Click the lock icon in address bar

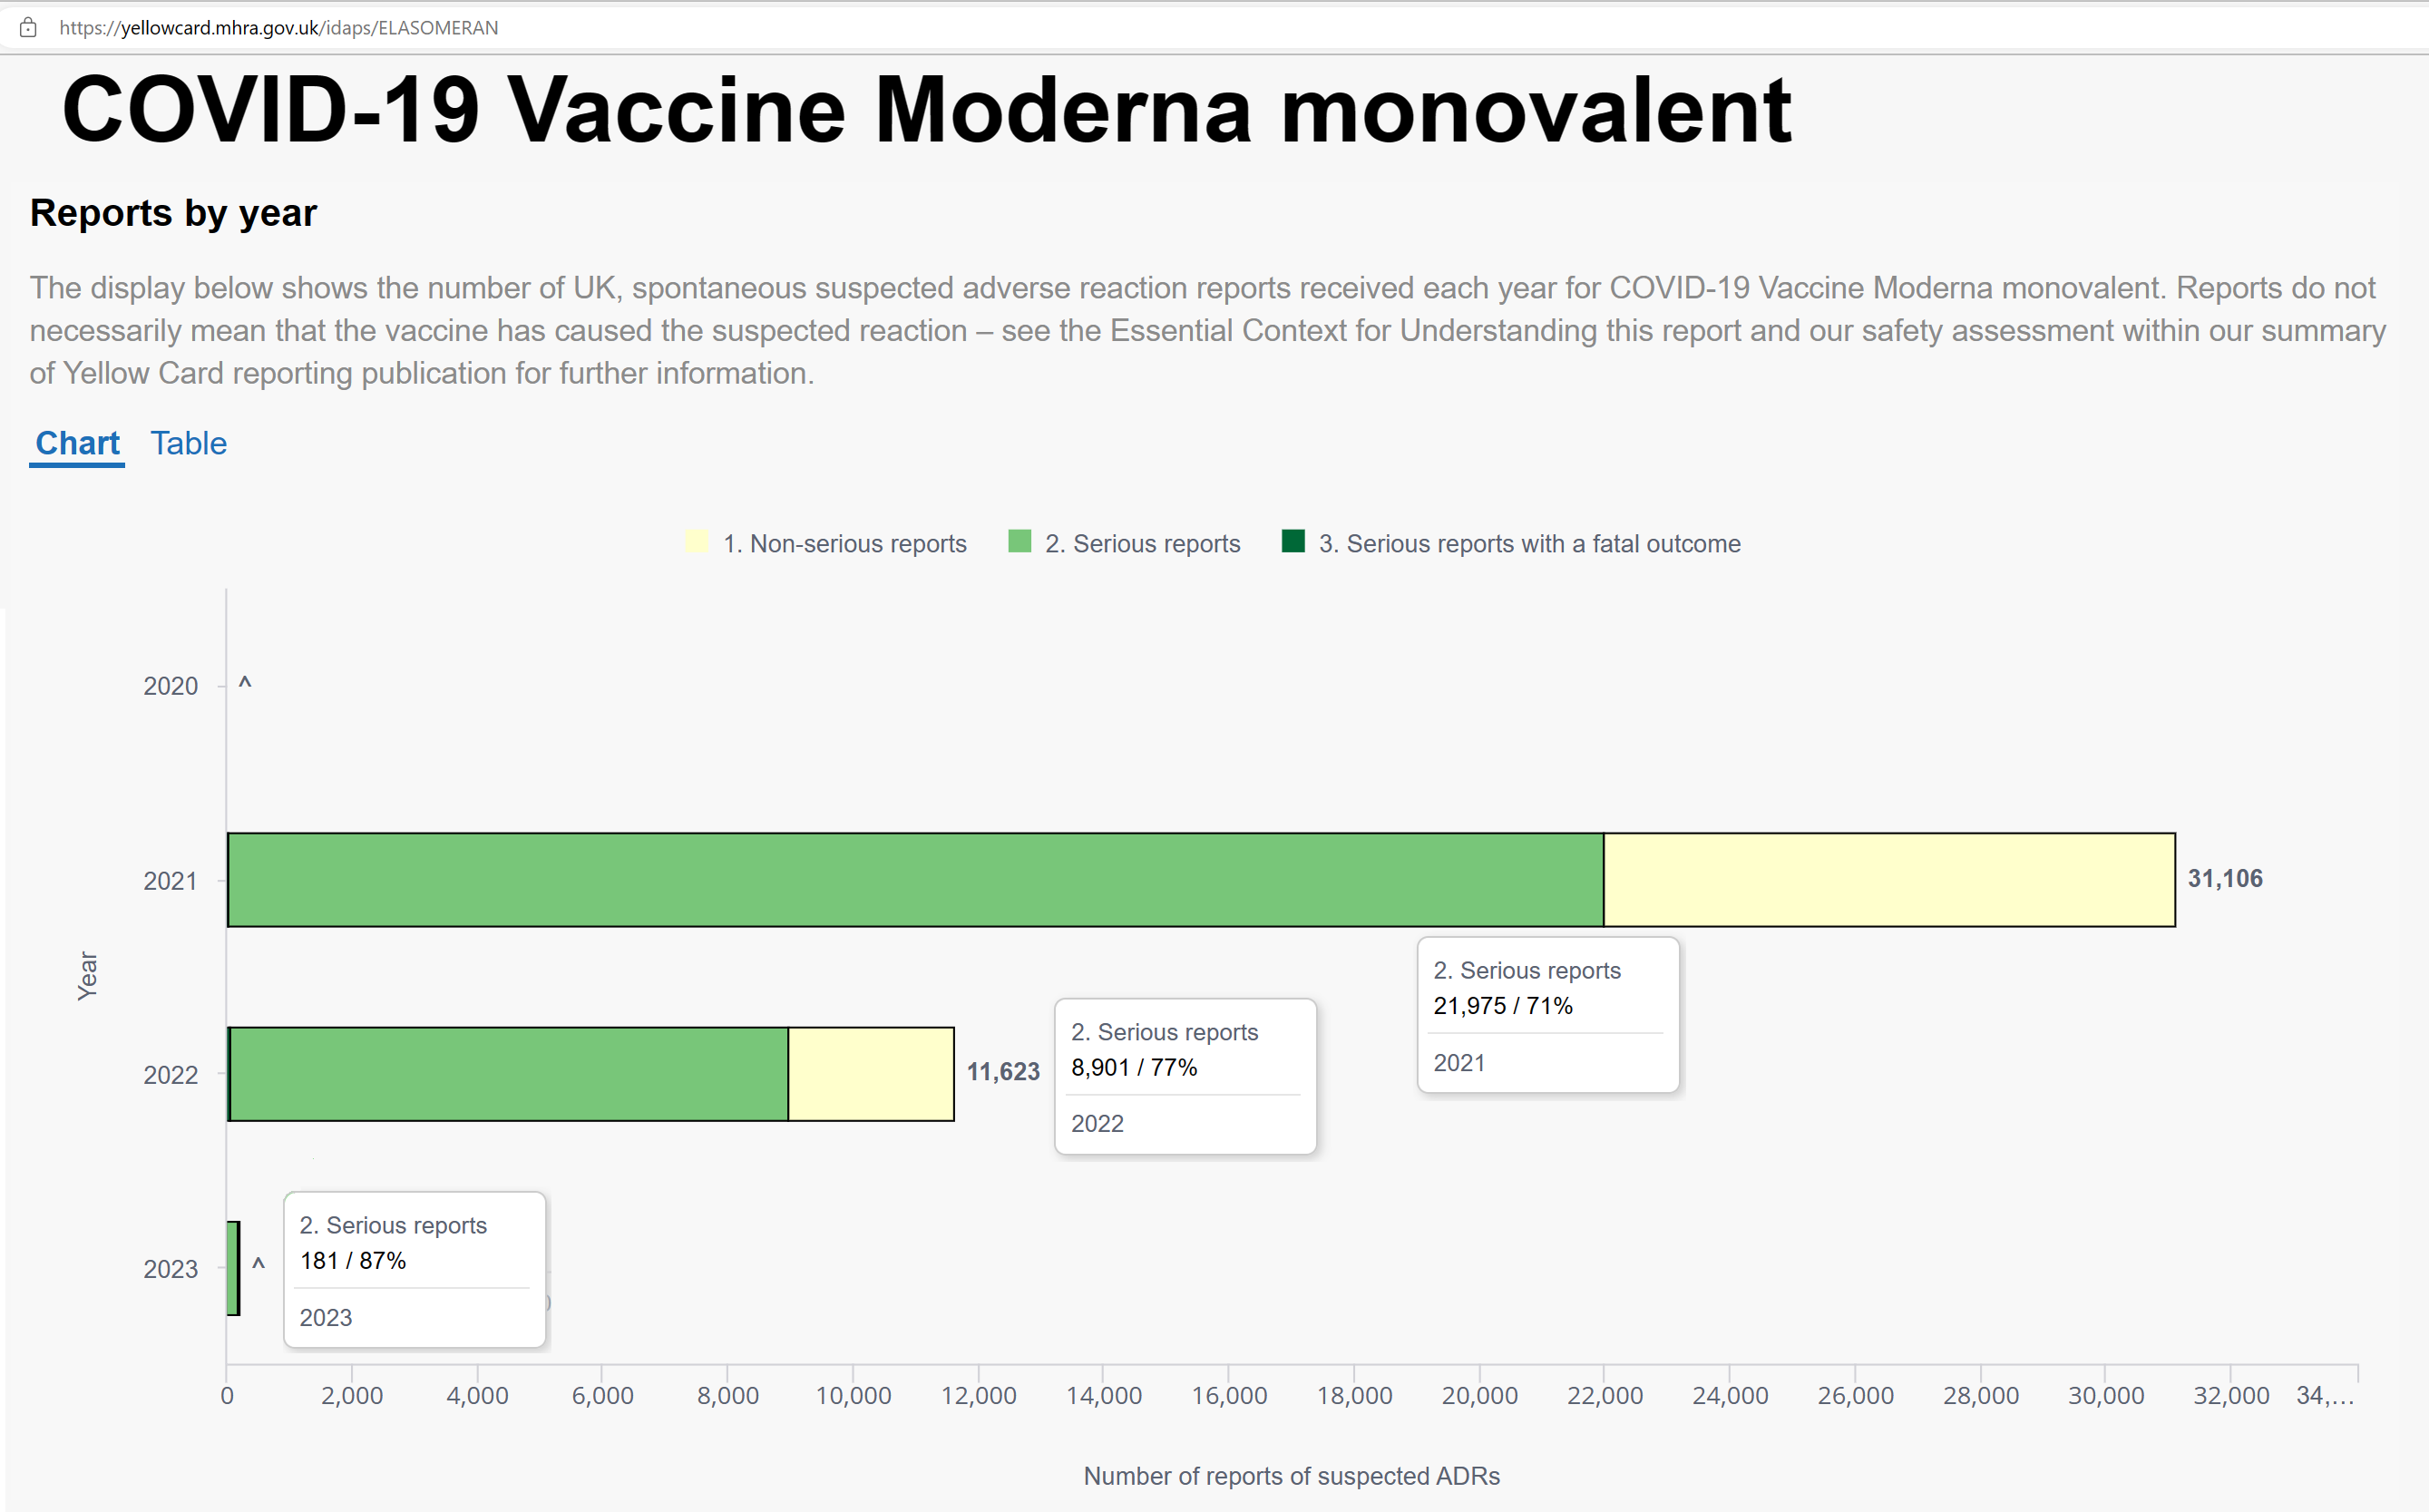[x=28, y=28]
